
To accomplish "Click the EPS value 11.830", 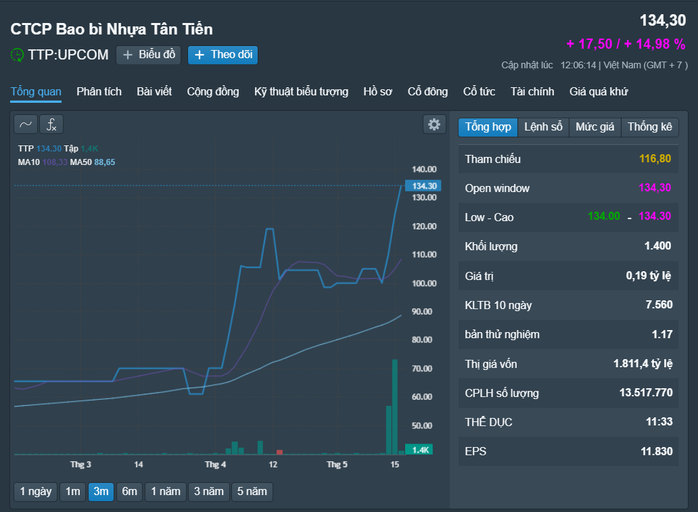I will click(657, 451).
